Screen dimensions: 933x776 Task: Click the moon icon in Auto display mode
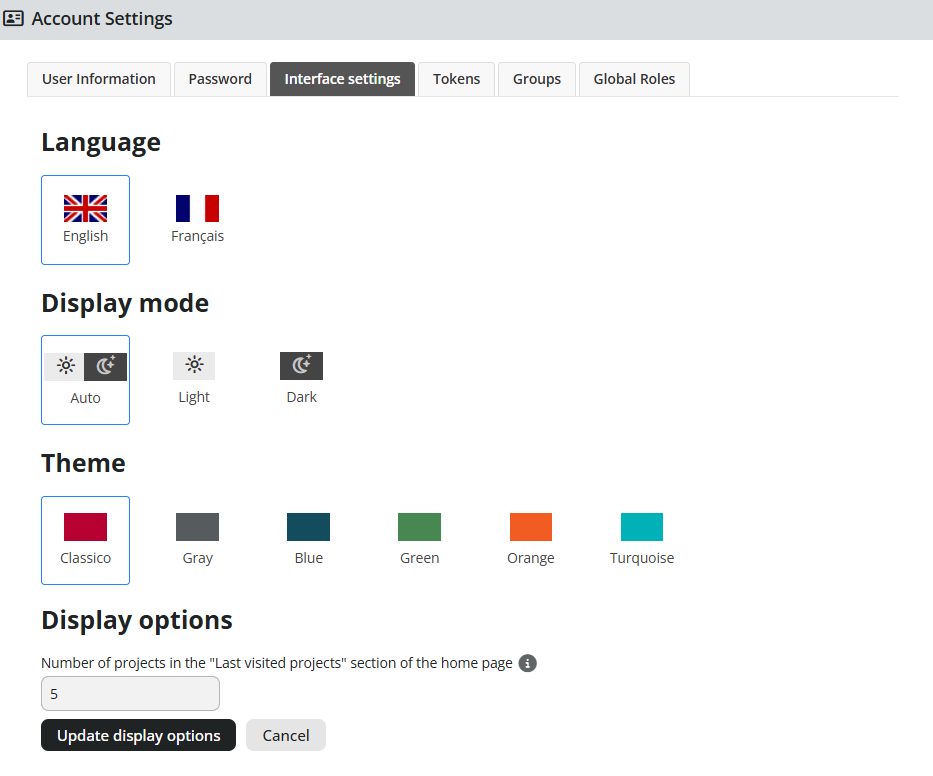[x=105, y=365]
